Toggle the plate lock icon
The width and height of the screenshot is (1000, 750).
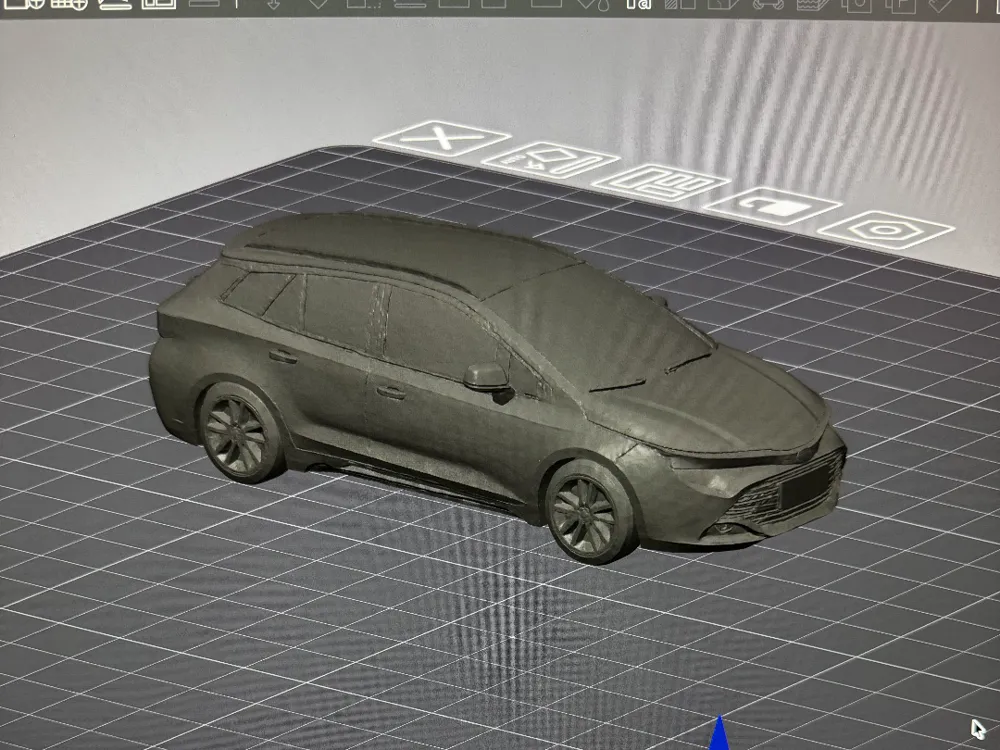pos(772,206)
